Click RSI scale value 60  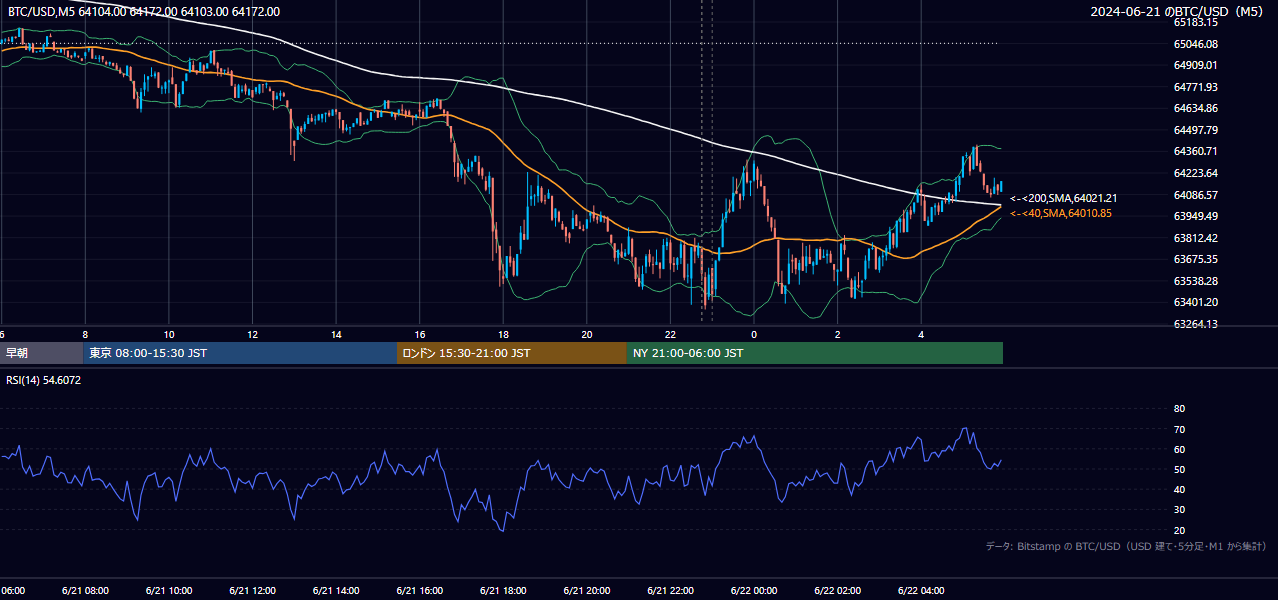[x=1179, y=449]
